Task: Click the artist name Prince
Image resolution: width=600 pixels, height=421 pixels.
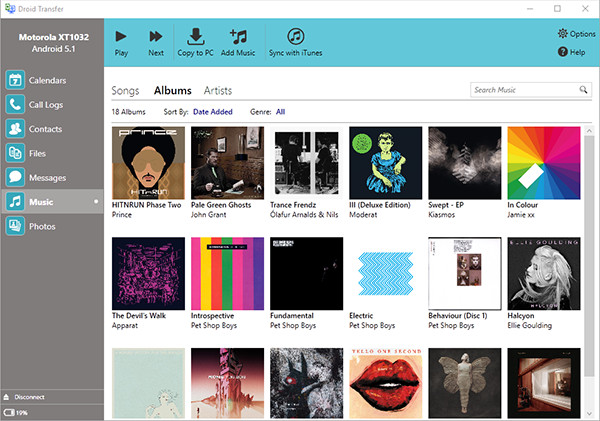Action: point(122,215)
